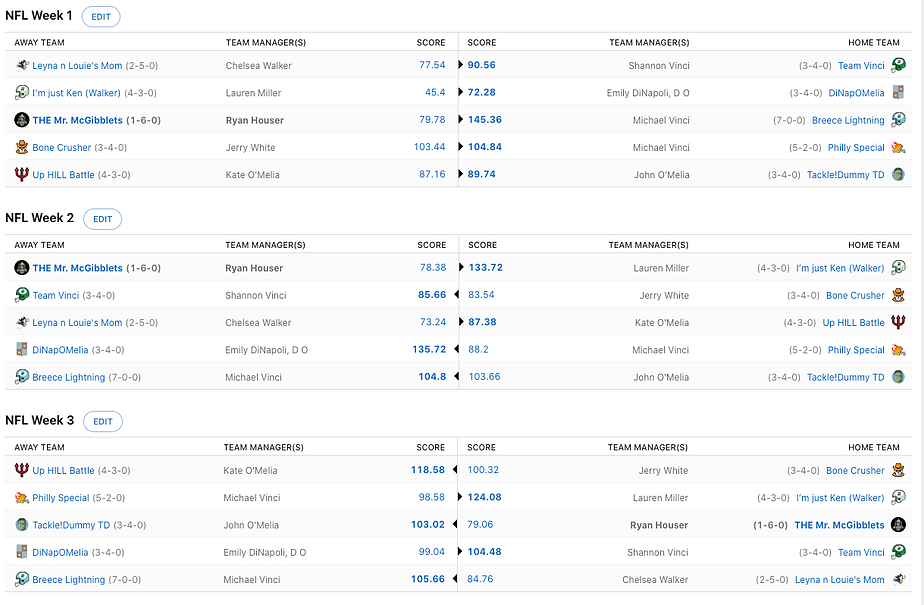Click Bone Crusher team logo in Week 1
Viewport: 924px width, 605px height.
tap(22, 148)
